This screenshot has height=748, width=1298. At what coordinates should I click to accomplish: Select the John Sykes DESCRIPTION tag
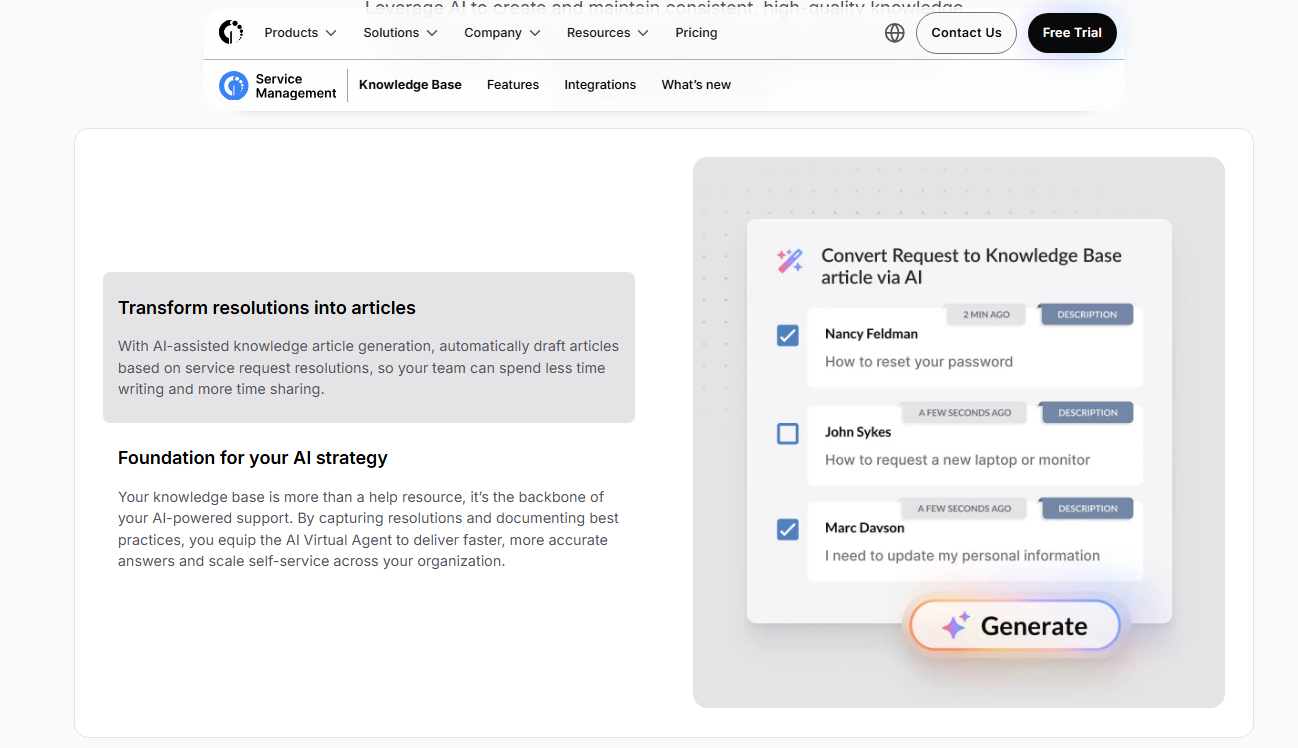(1087, 413)
